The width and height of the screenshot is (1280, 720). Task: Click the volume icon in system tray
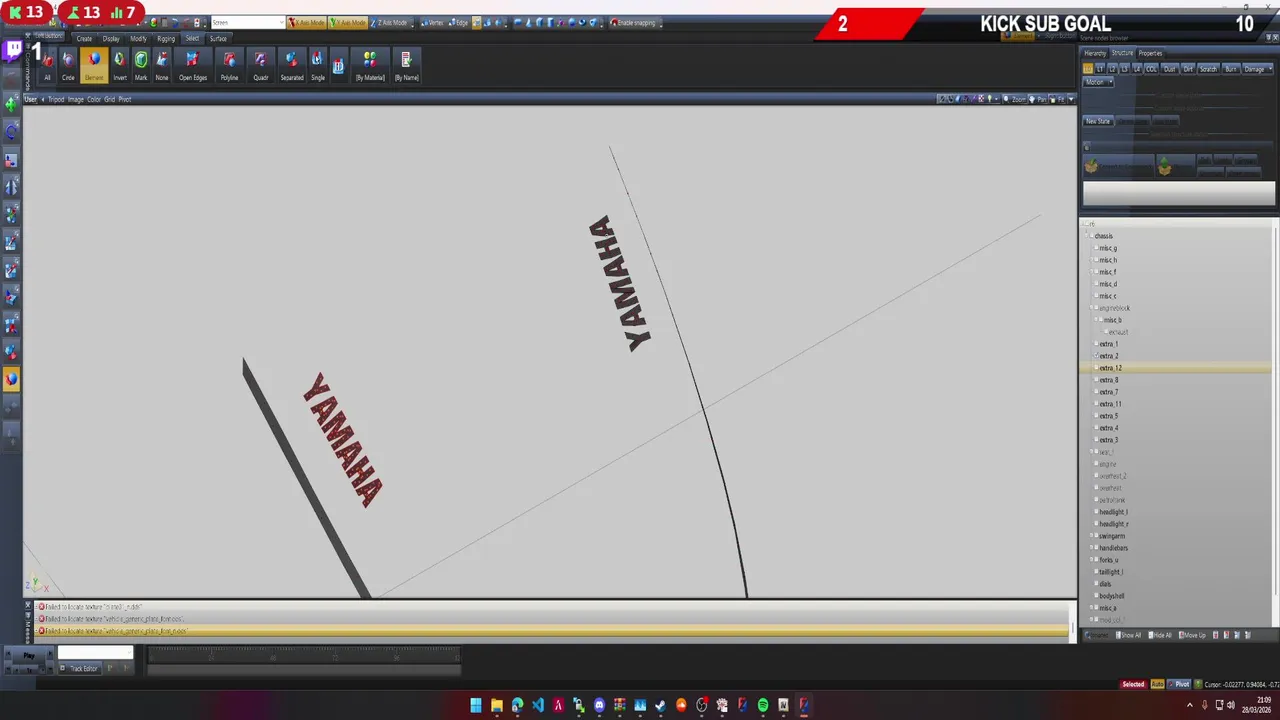(x=1231, y=705)
